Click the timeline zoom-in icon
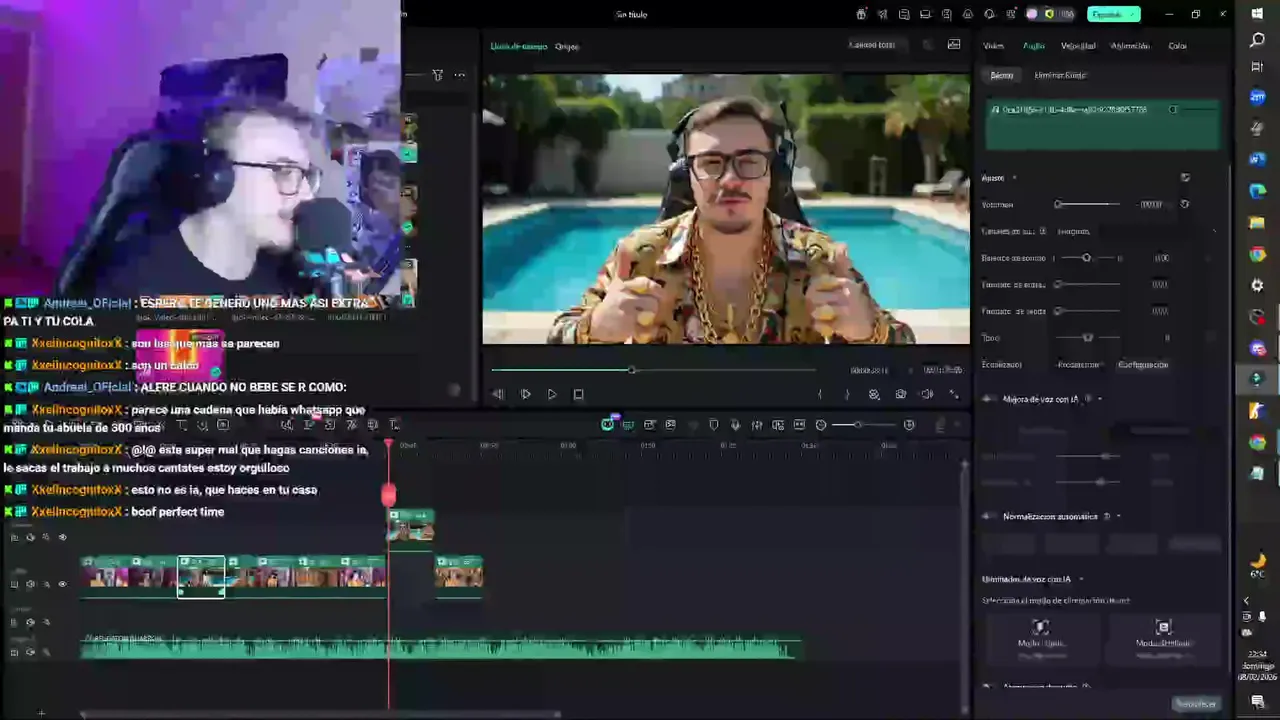 pos(909,425)
